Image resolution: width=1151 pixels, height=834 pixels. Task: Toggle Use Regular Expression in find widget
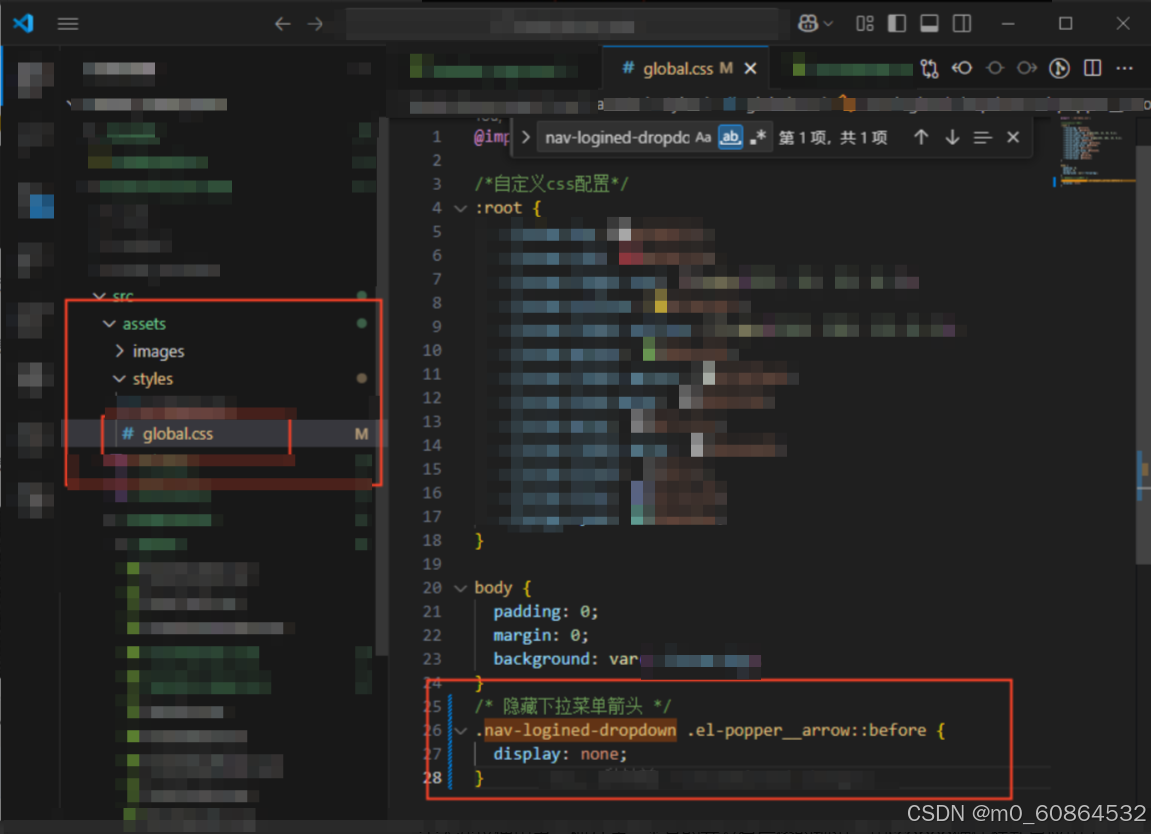point(758,137)
